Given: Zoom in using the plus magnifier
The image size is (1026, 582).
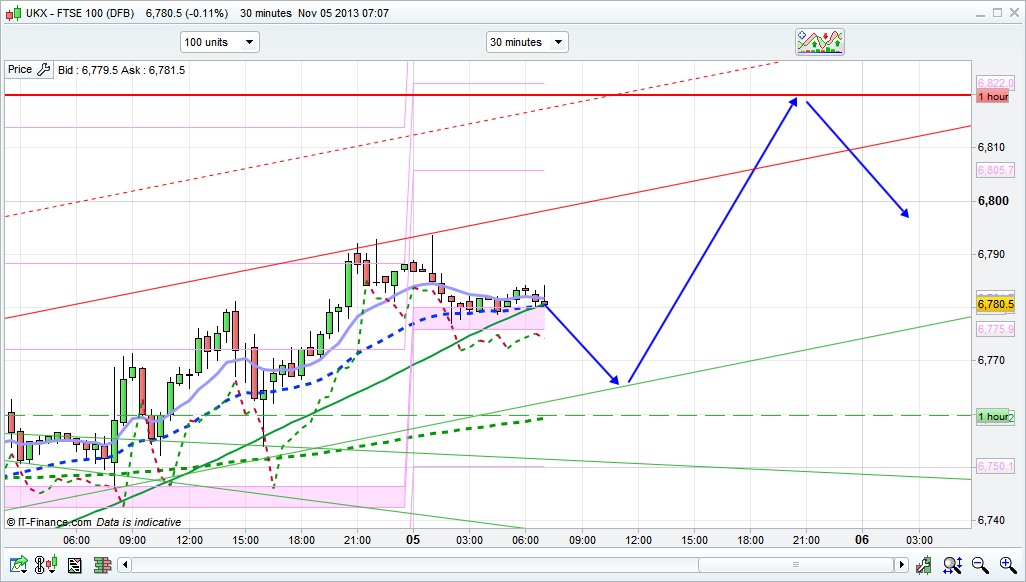Looking at the screenshot, I should (1006, 565).
